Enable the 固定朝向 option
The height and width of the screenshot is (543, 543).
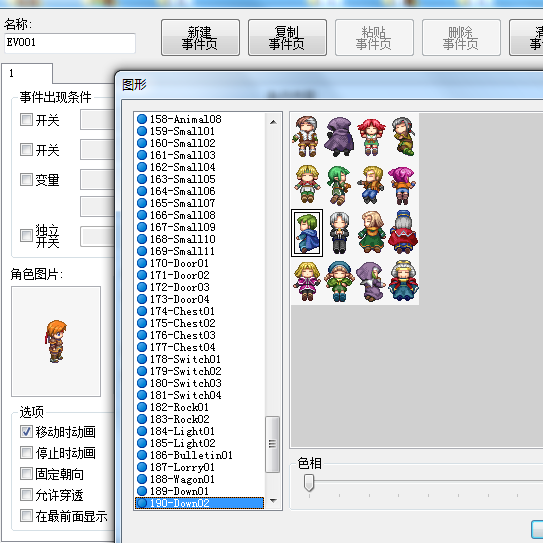click(x=26, y=474)
